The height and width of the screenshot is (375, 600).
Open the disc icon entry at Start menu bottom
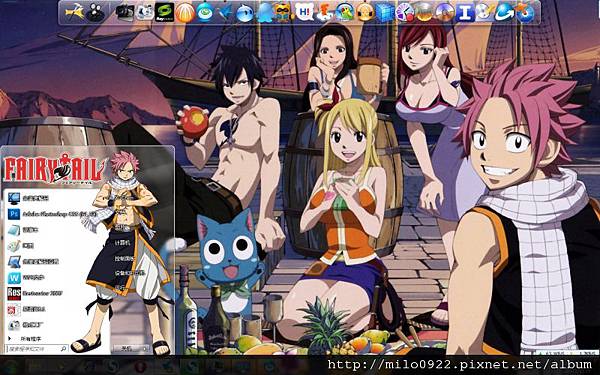pos(25,325)
